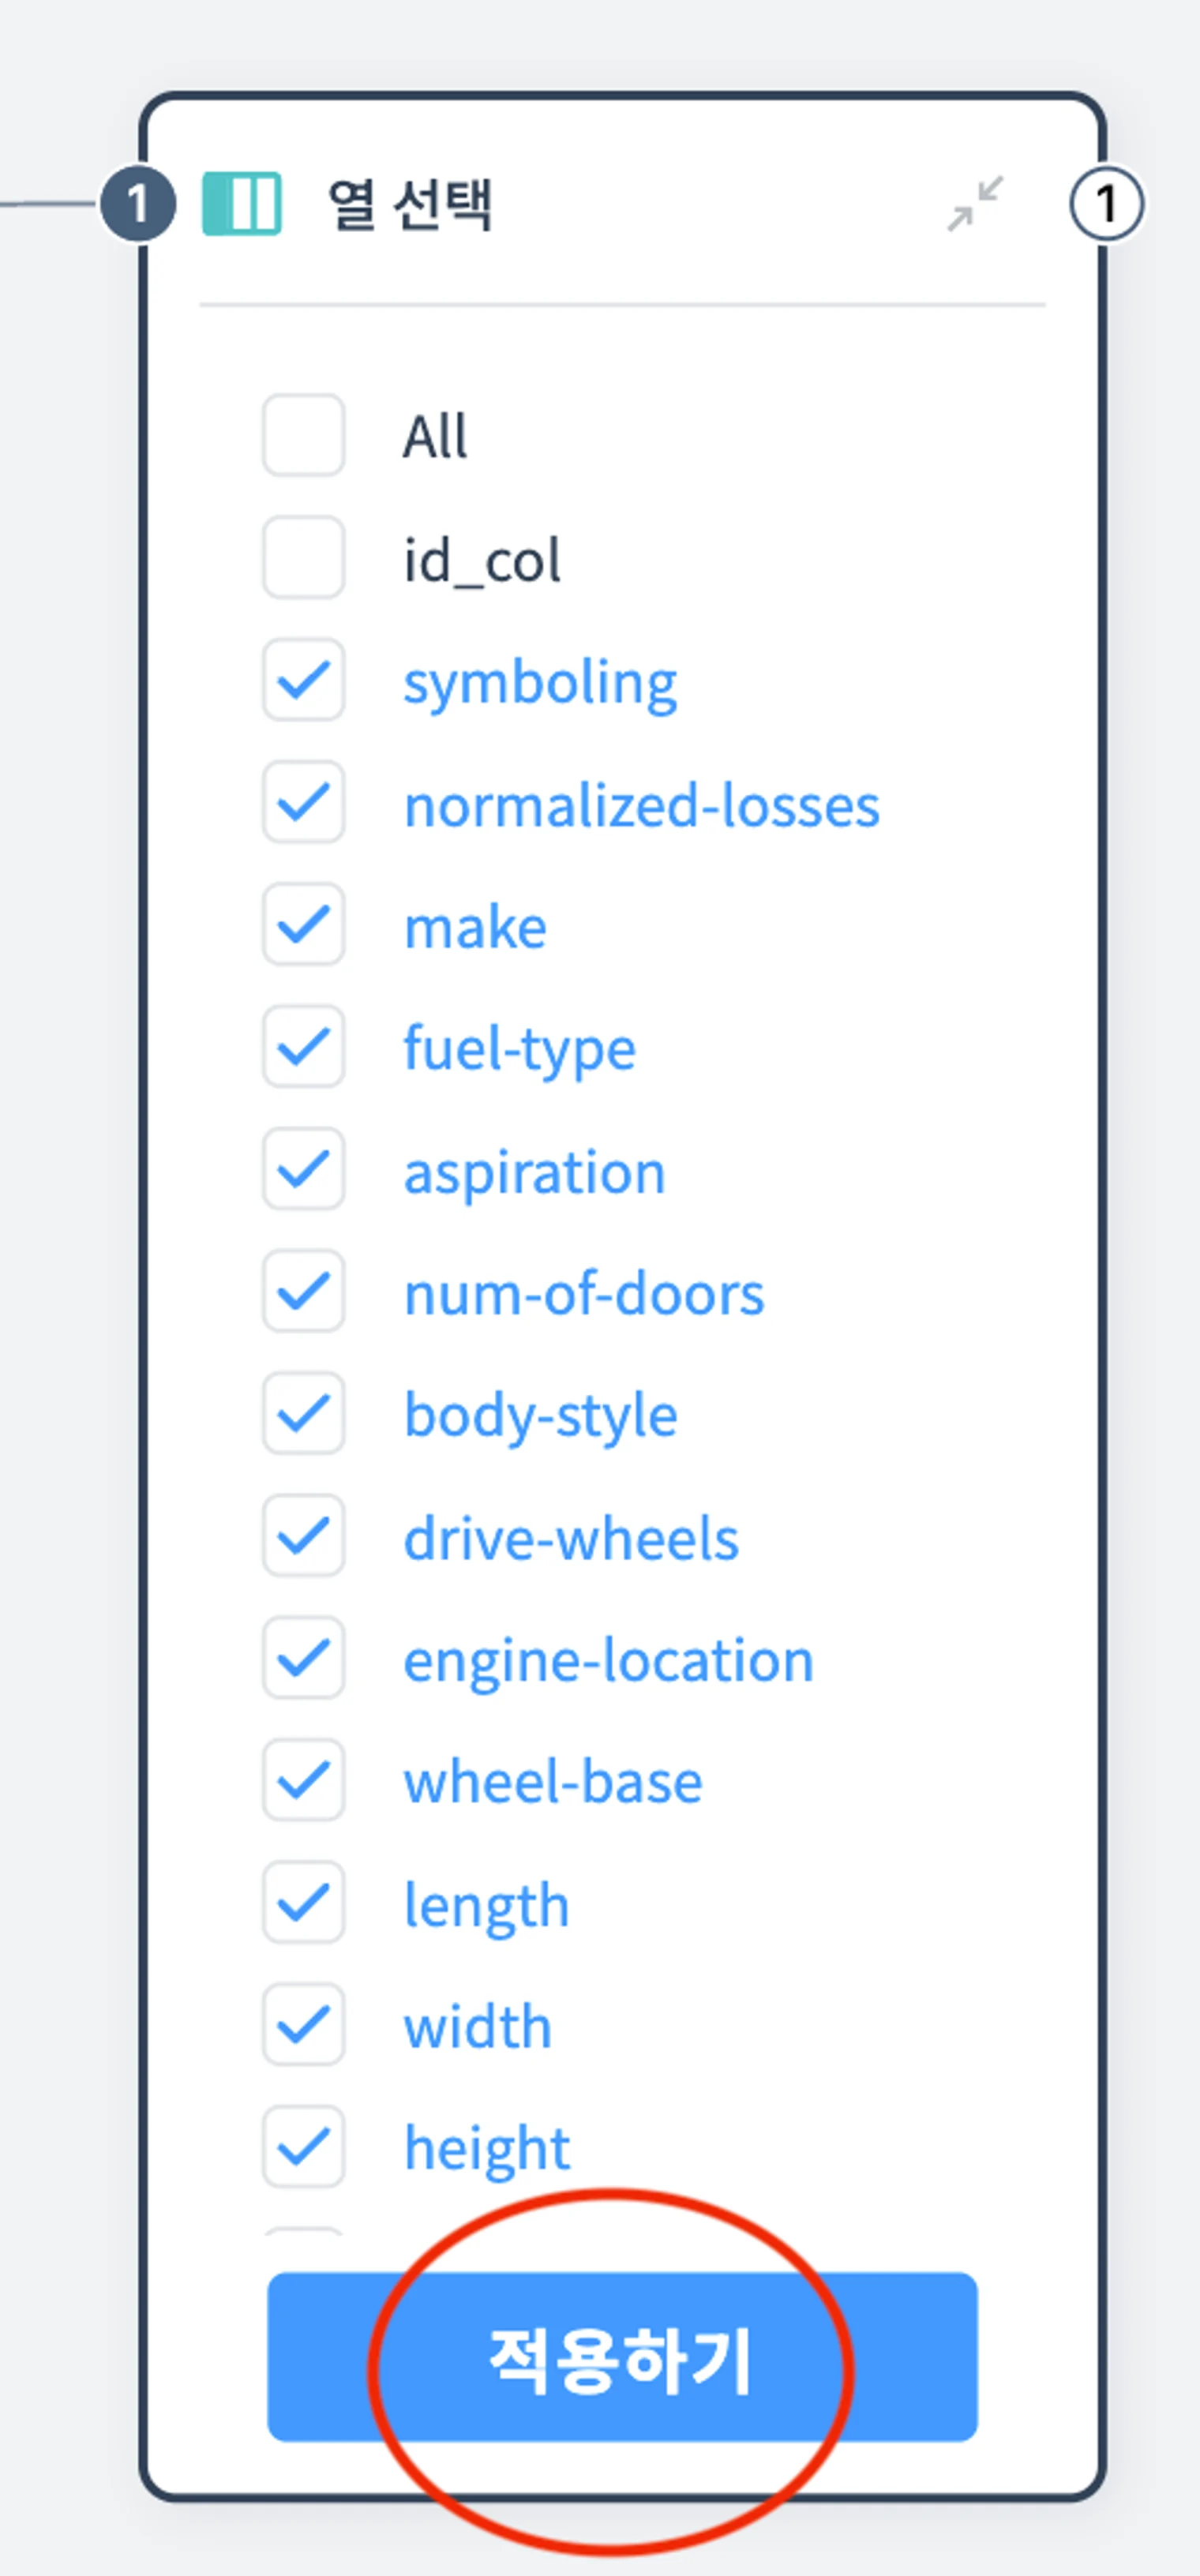Screen dimensions: 1200x2576
Task: Uncheck the symboling column
Action: [x=304, y=681]
